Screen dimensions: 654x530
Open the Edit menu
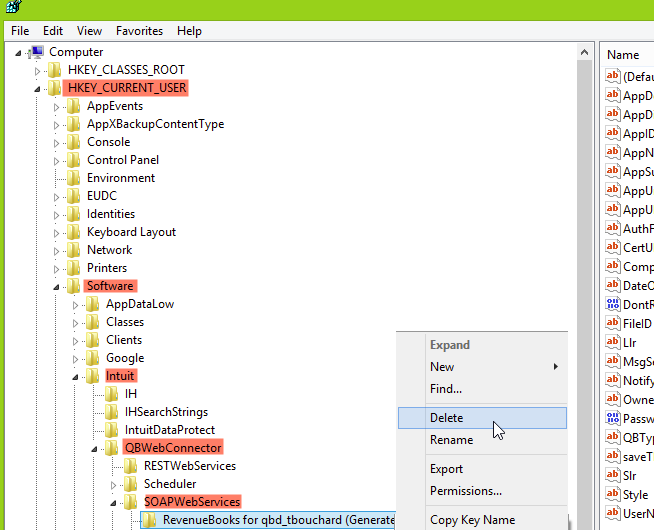click(x=53, y=31)
